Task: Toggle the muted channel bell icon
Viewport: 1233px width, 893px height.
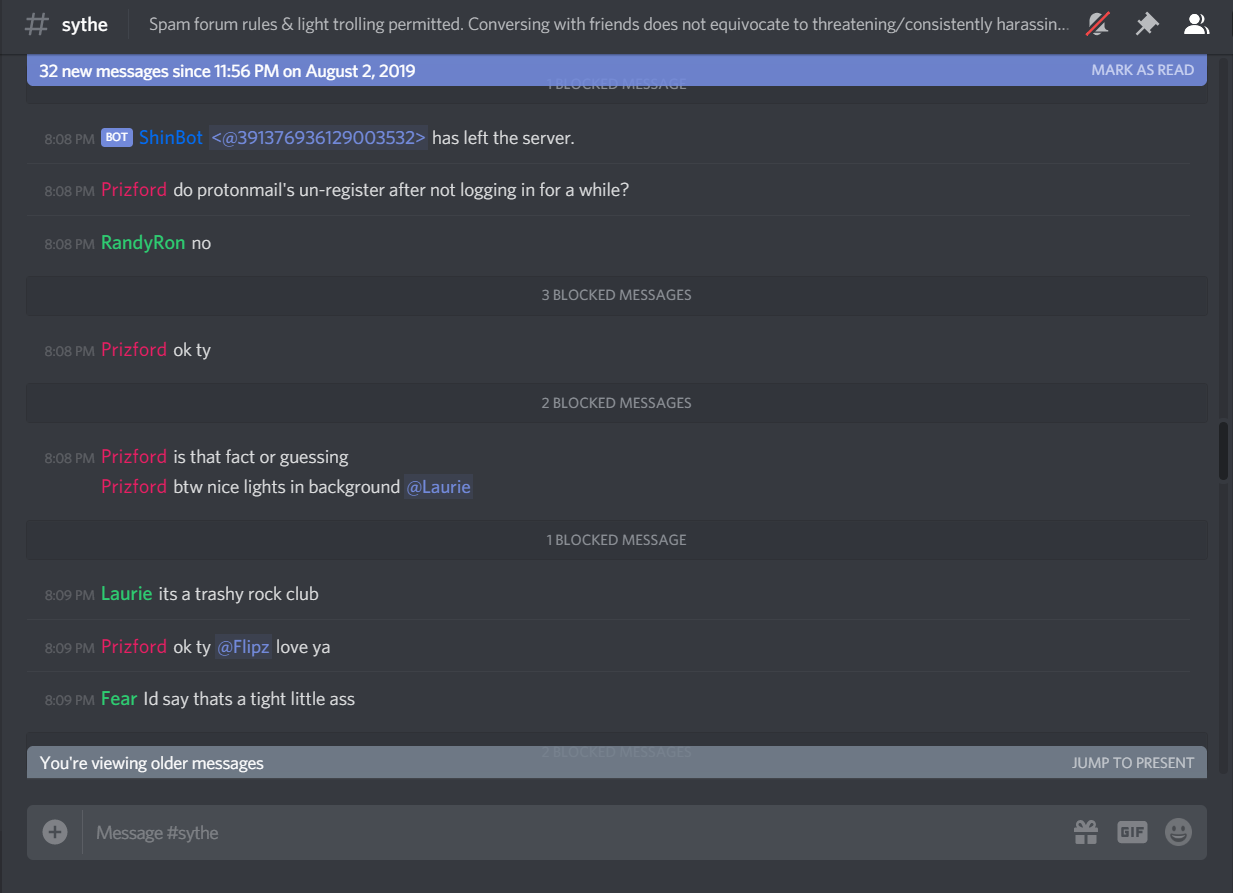Action: click(x=1098, y=24)
